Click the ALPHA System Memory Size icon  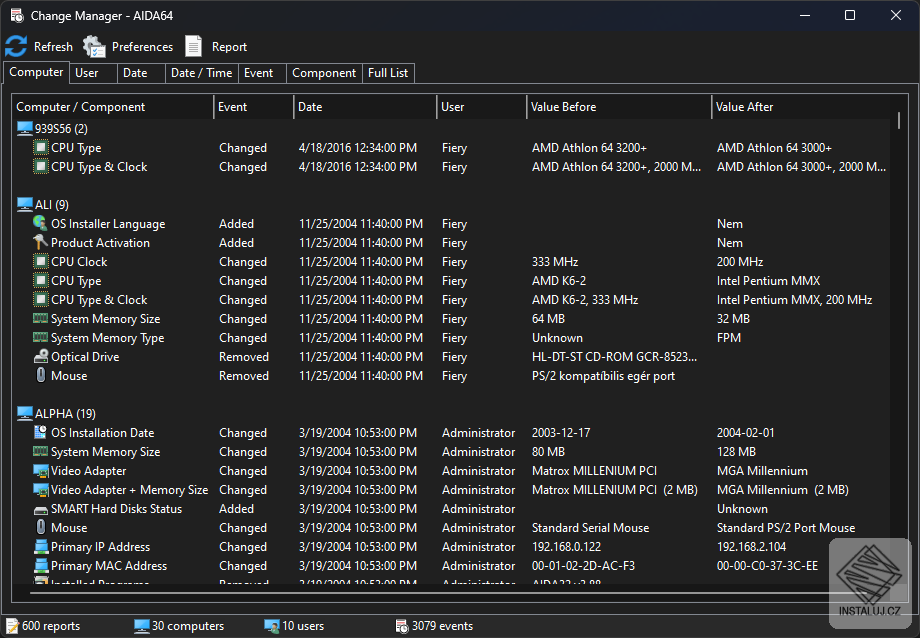click(x=40, y=451)
